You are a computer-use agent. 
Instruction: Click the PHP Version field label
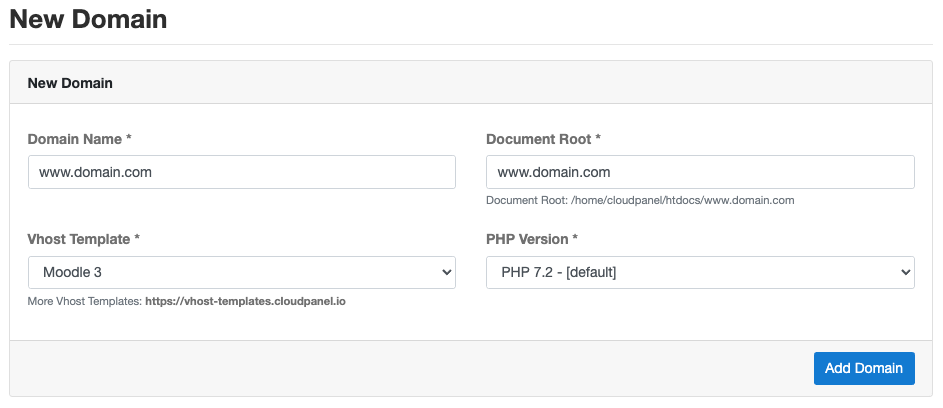(532, 240)
